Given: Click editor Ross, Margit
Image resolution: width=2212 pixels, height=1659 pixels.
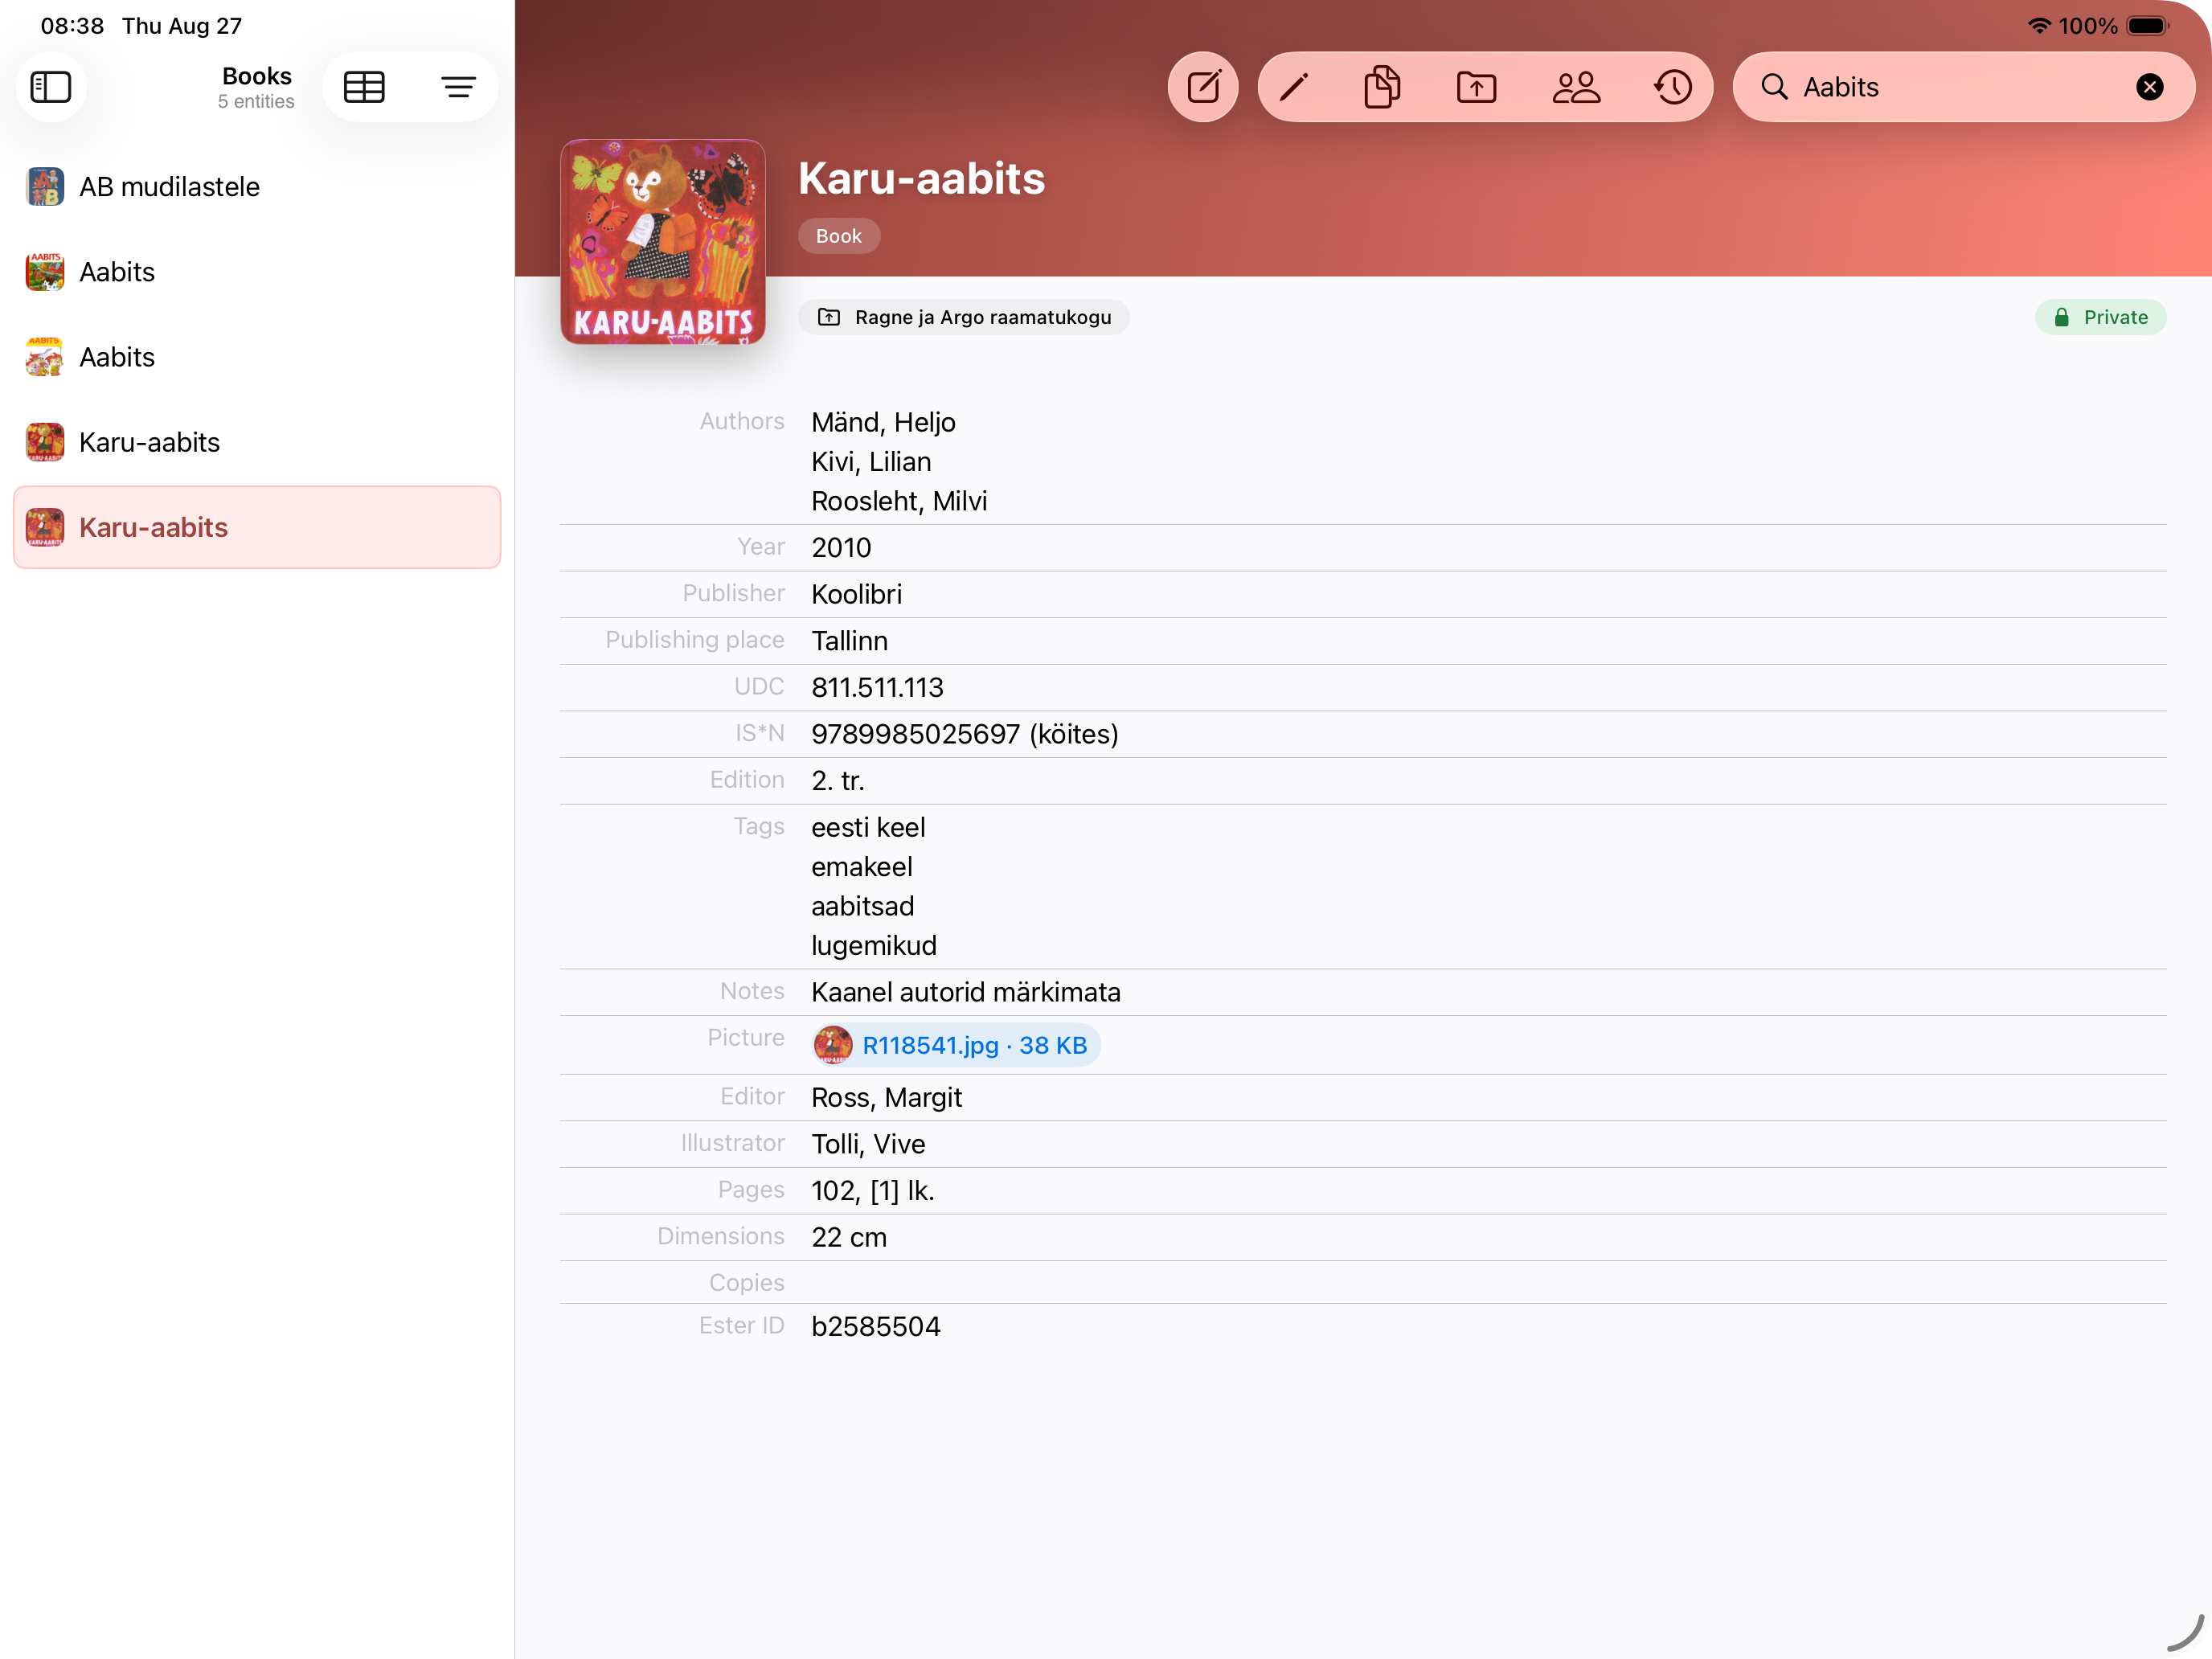Looking at the screenshot, I should 886,1097.
